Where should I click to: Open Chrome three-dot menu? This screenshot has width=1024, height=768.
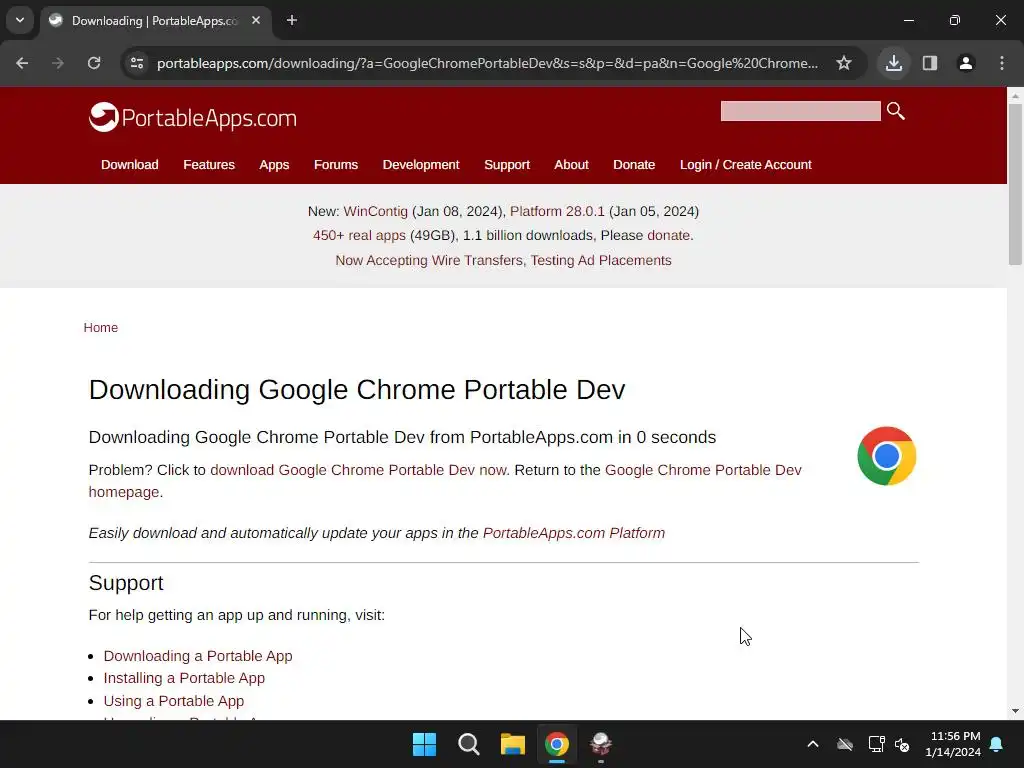pos(1002,63)
